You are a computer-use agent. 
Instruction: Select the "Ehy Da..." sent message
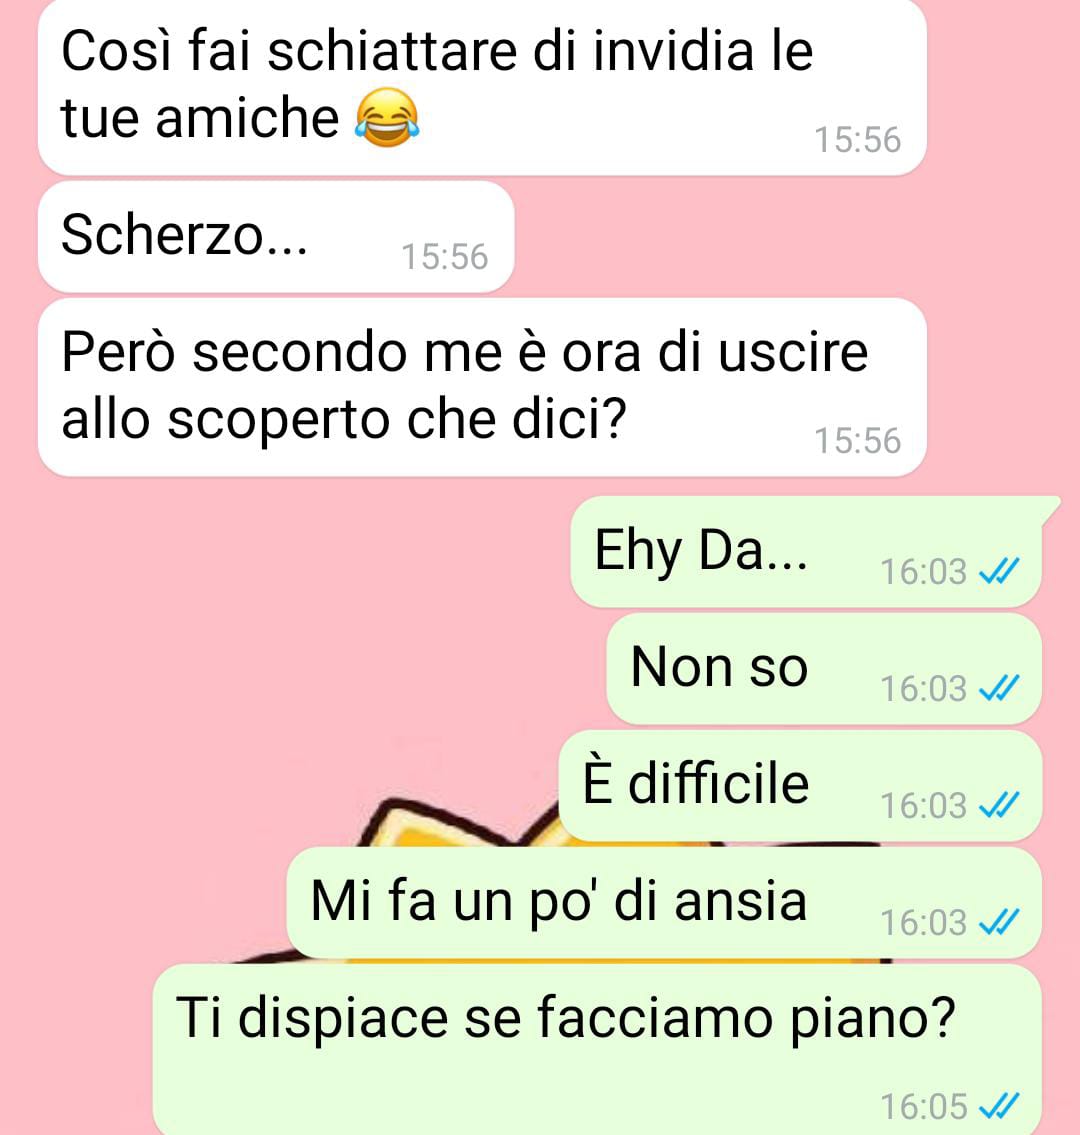coord(806,552)
